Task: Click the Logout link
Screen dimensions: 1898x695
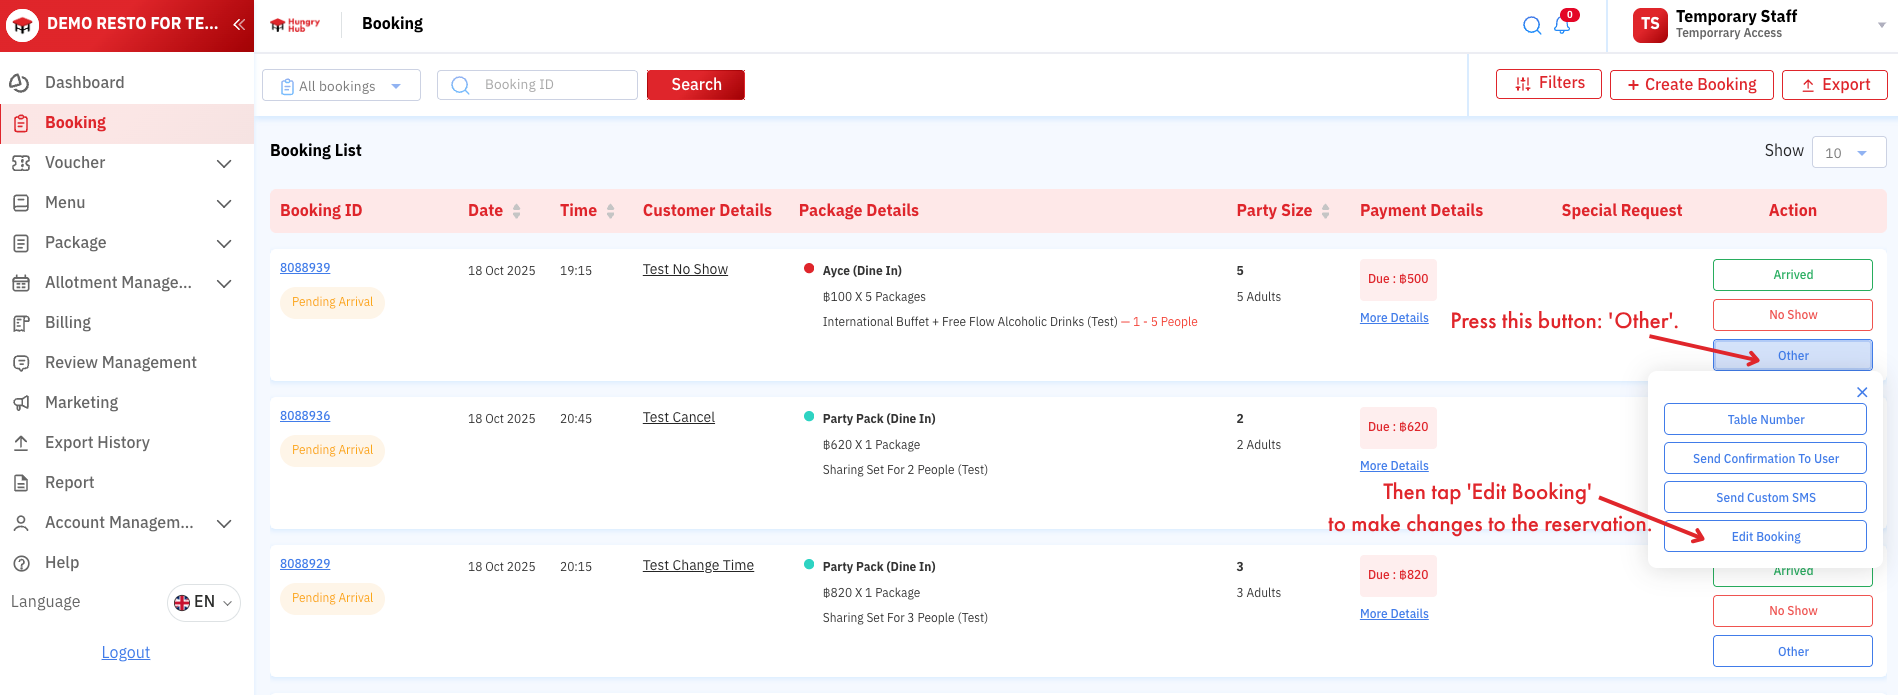Action: point(126,653)
